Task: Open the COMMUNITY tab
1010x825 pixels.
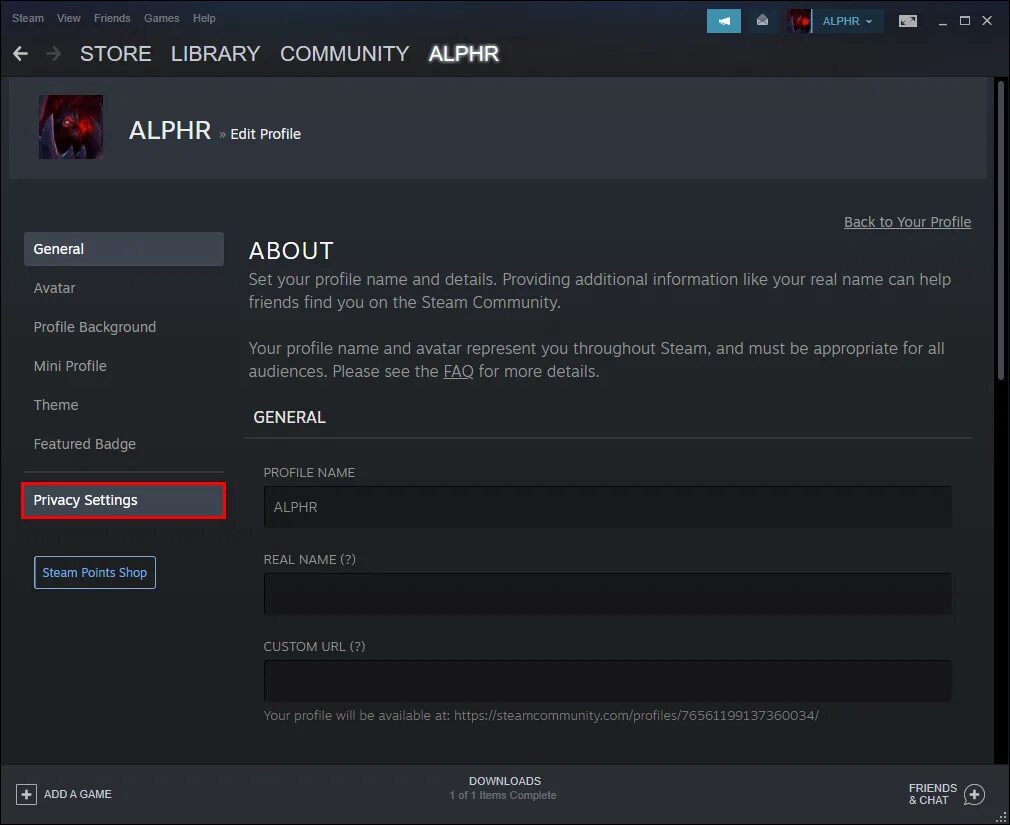Action: coord(345,53)
